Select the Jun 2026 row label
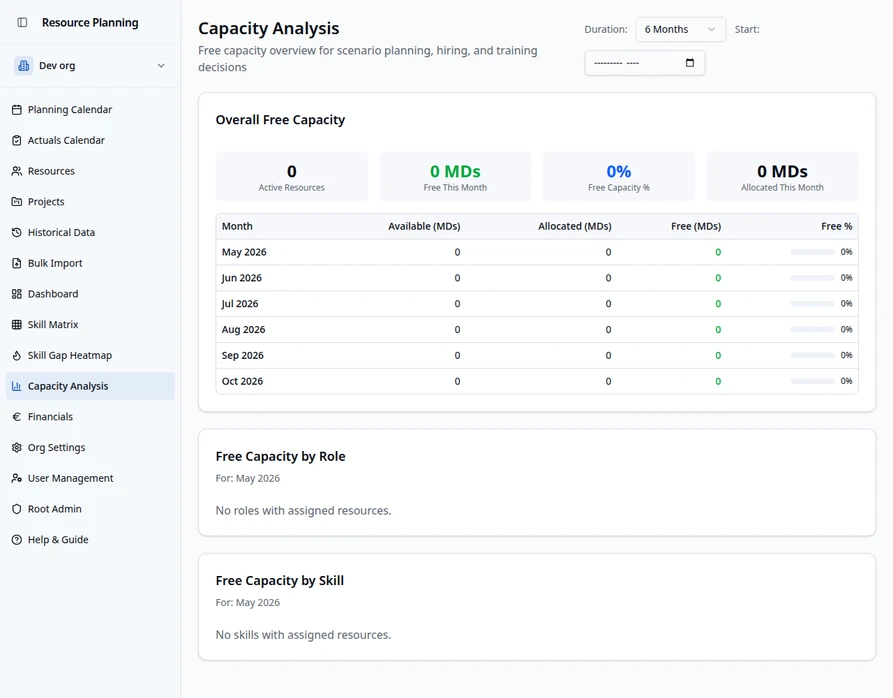The width and height of the screenshot is (893, 698). coord(241,278)
